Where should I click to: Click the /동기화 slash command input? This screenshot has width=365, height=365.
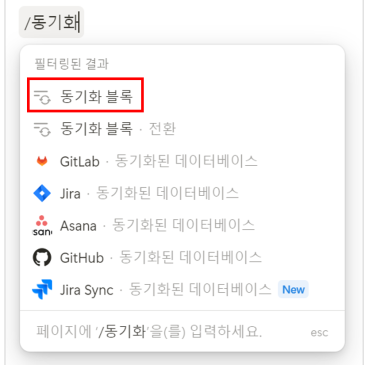coord(52,22)
